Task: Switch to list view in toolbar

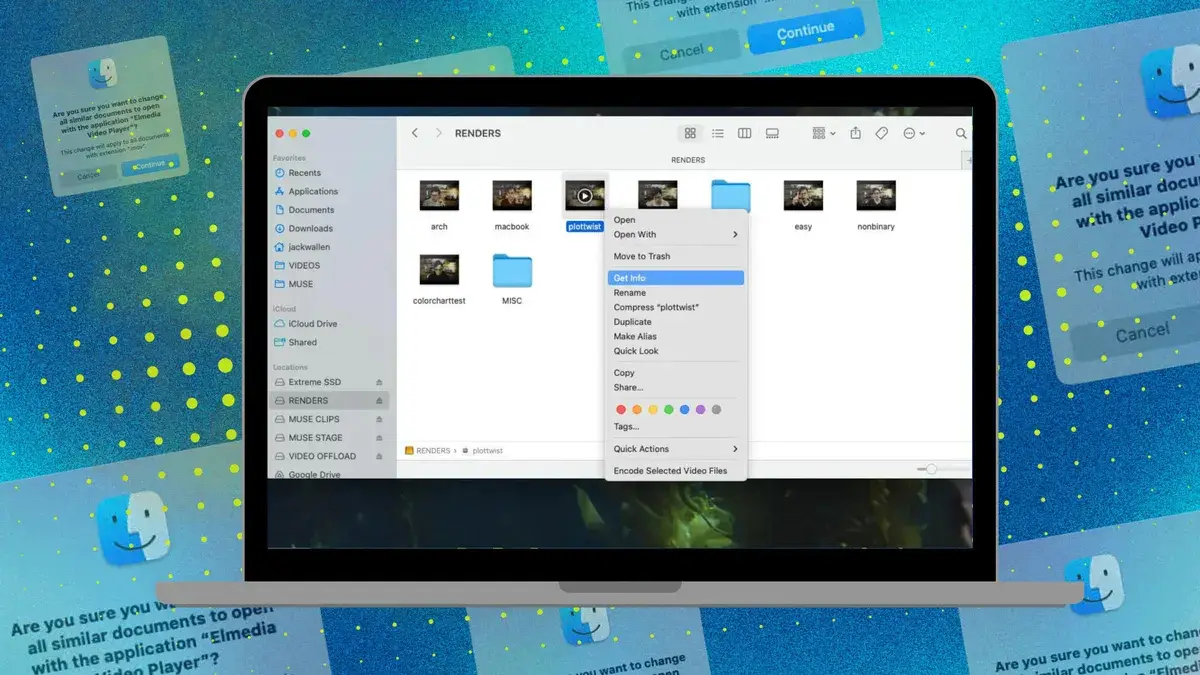Action: pyautogui.click(x=717, y=133)
